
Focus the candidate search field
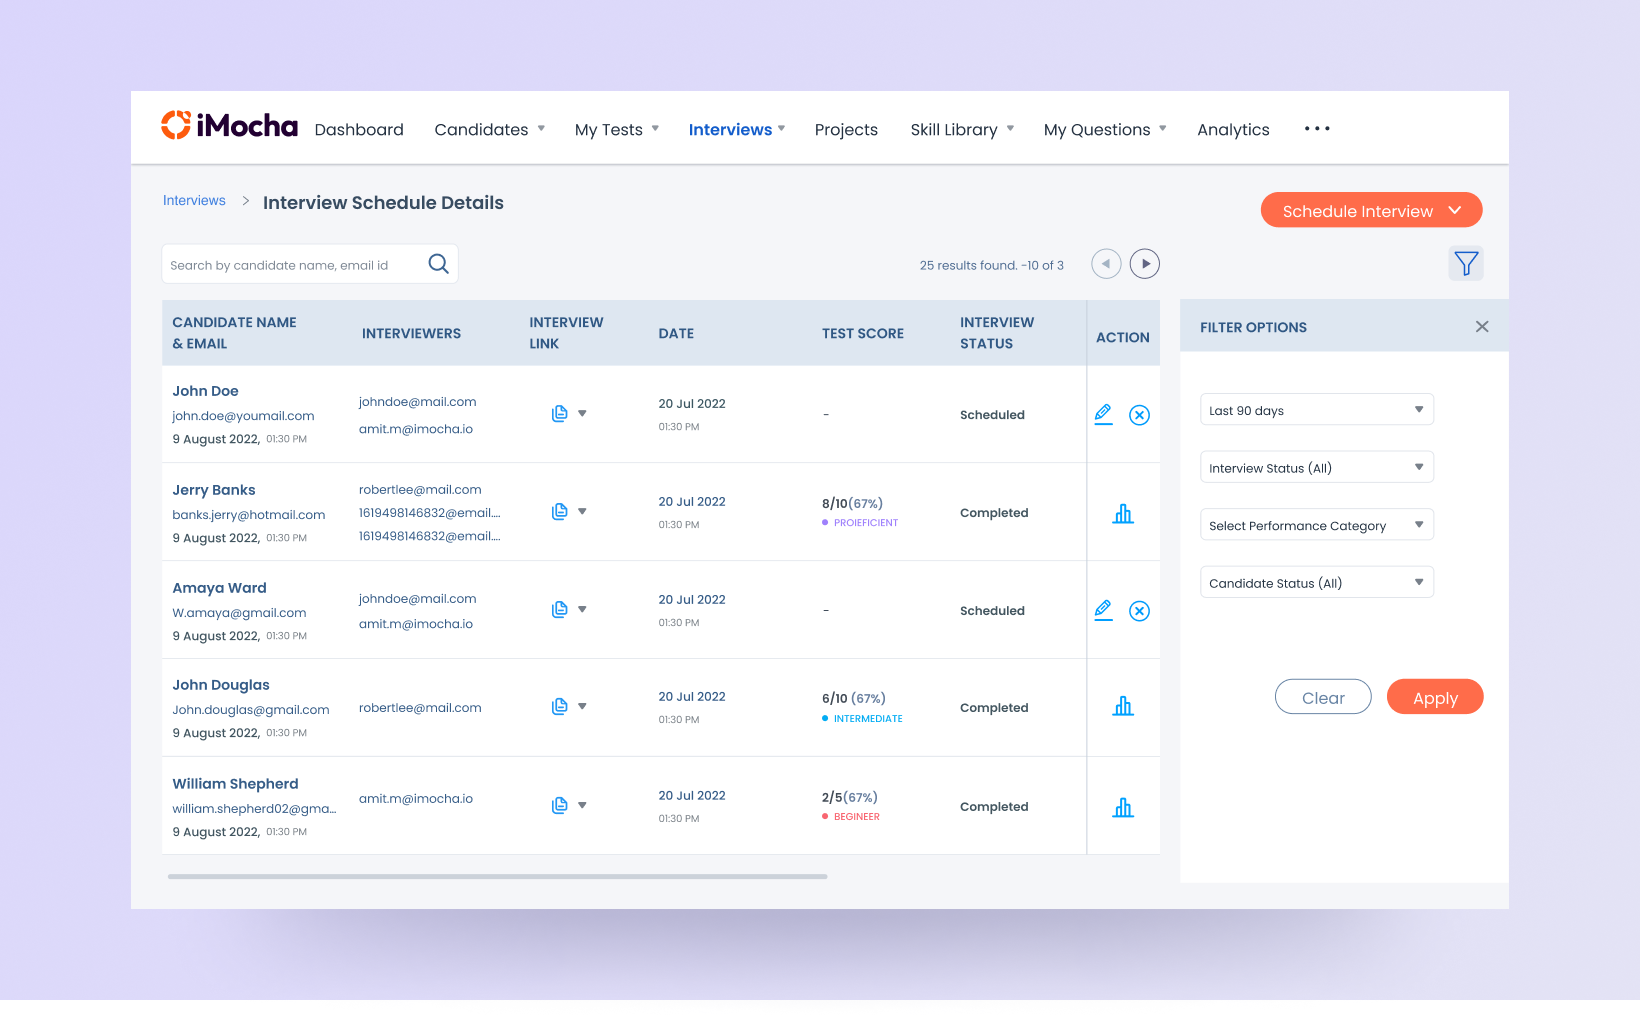[x=290, y=265]
